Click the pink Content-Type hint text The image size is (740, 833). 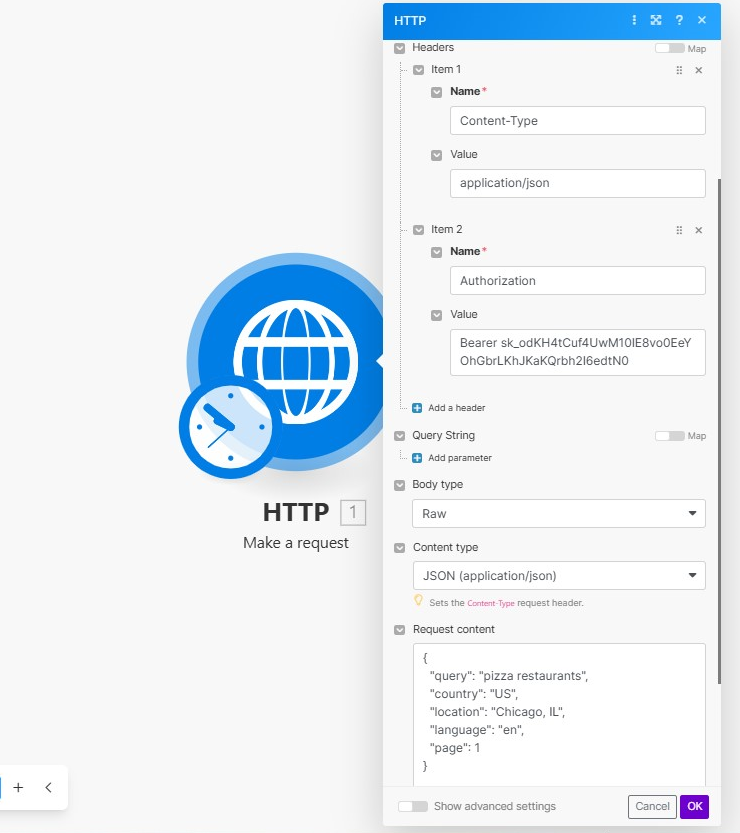point(491,604)
